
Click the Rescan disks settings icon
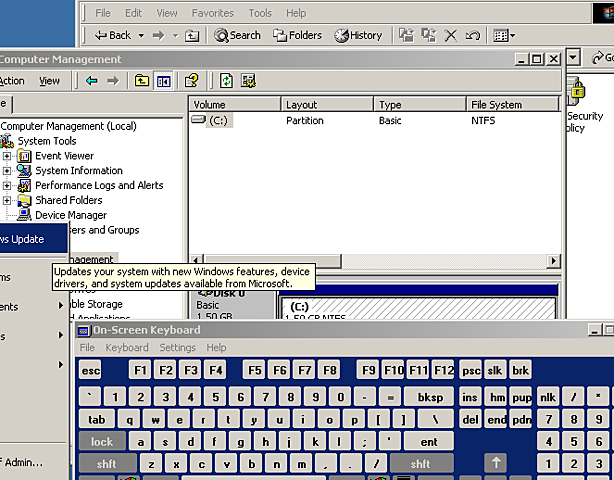tap(248, 81)
